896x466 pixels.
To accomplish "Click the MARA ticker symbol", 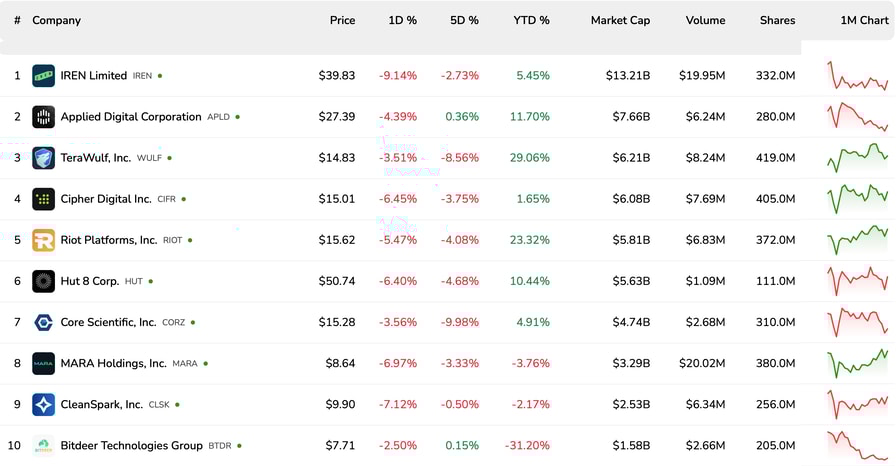I will 184,364.
